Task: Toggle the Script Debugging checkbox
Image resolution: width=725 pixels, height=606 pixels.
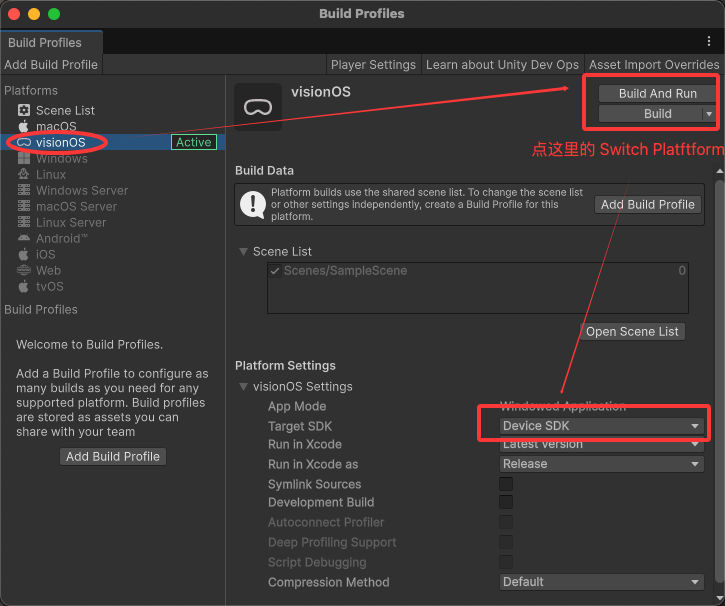Action: [506, 562]
